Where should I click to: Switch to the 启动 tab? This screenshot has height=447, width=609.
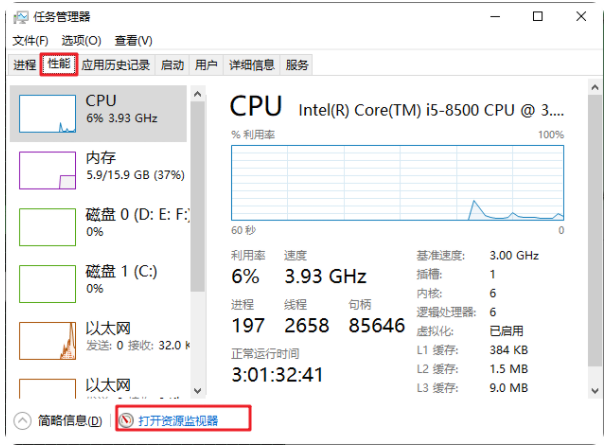click(172, 65)
